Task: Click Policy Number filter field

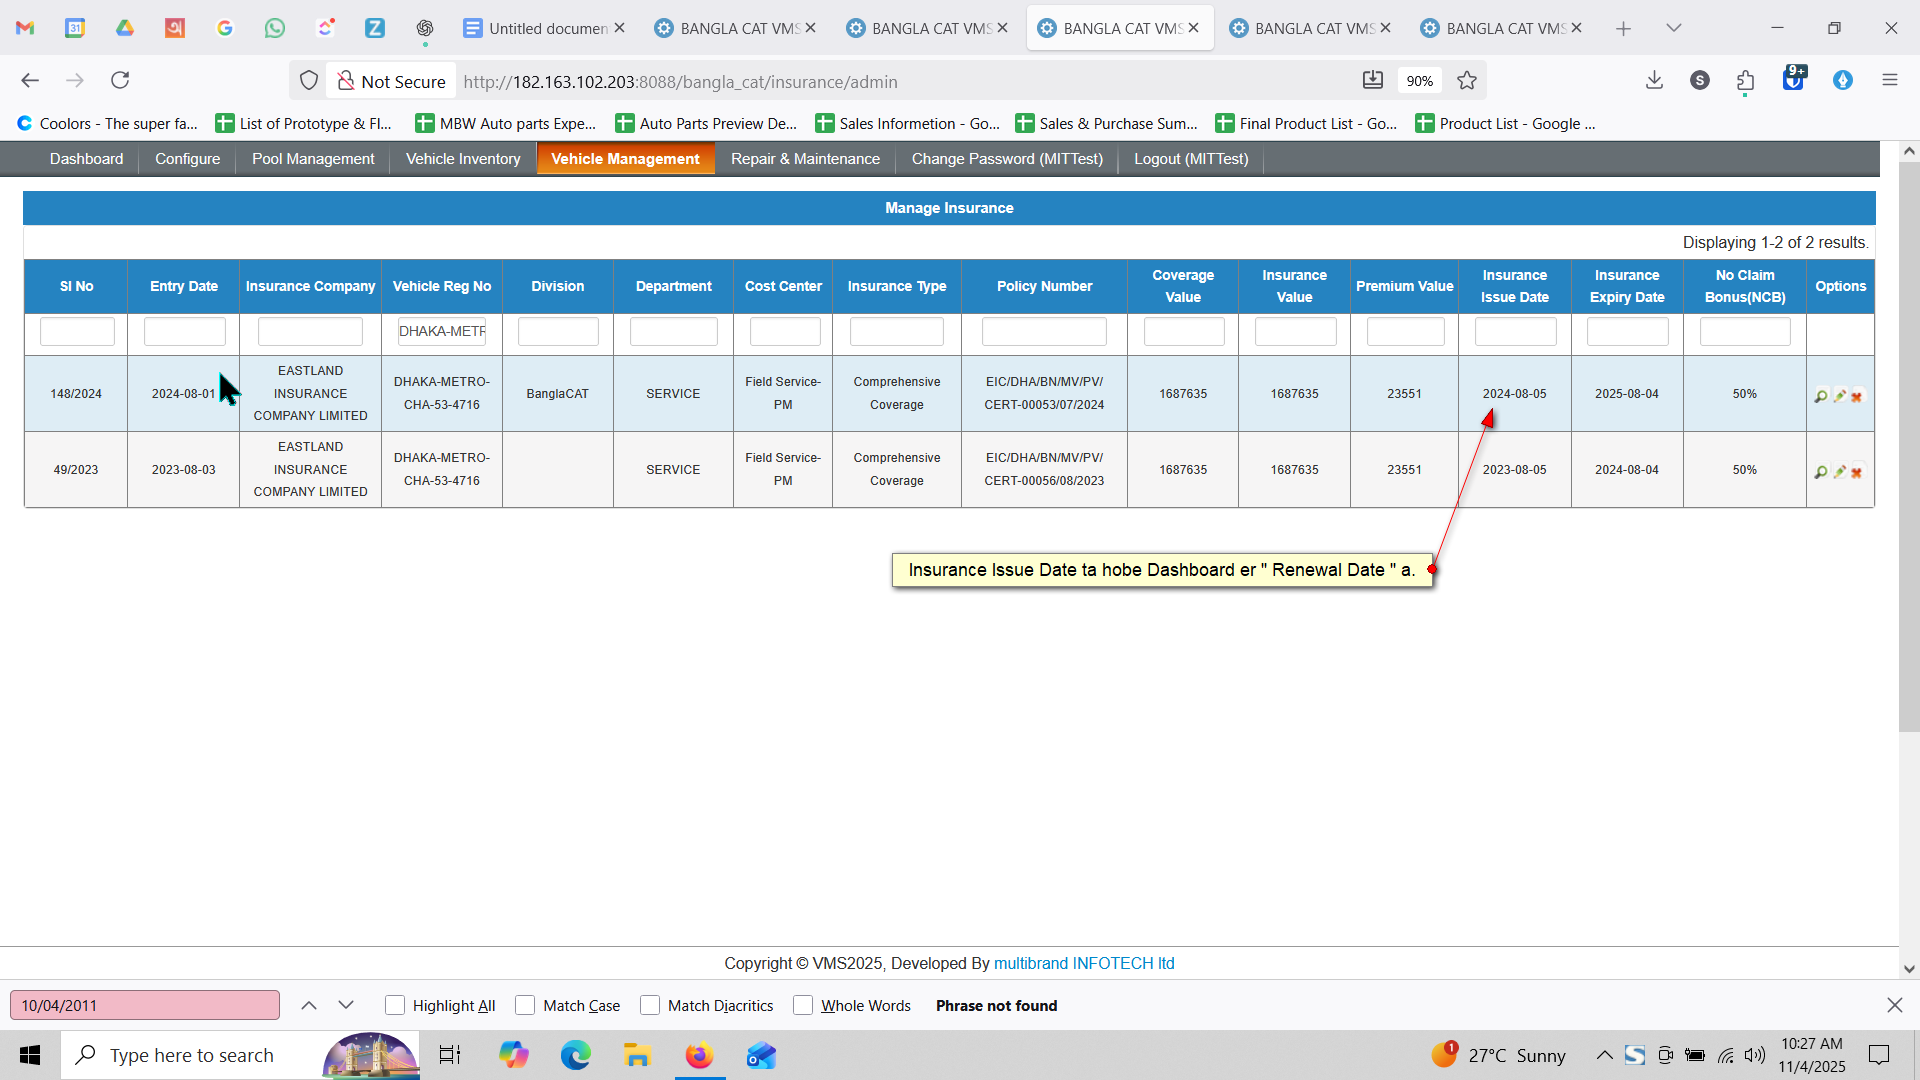Action: [1044, 331]
